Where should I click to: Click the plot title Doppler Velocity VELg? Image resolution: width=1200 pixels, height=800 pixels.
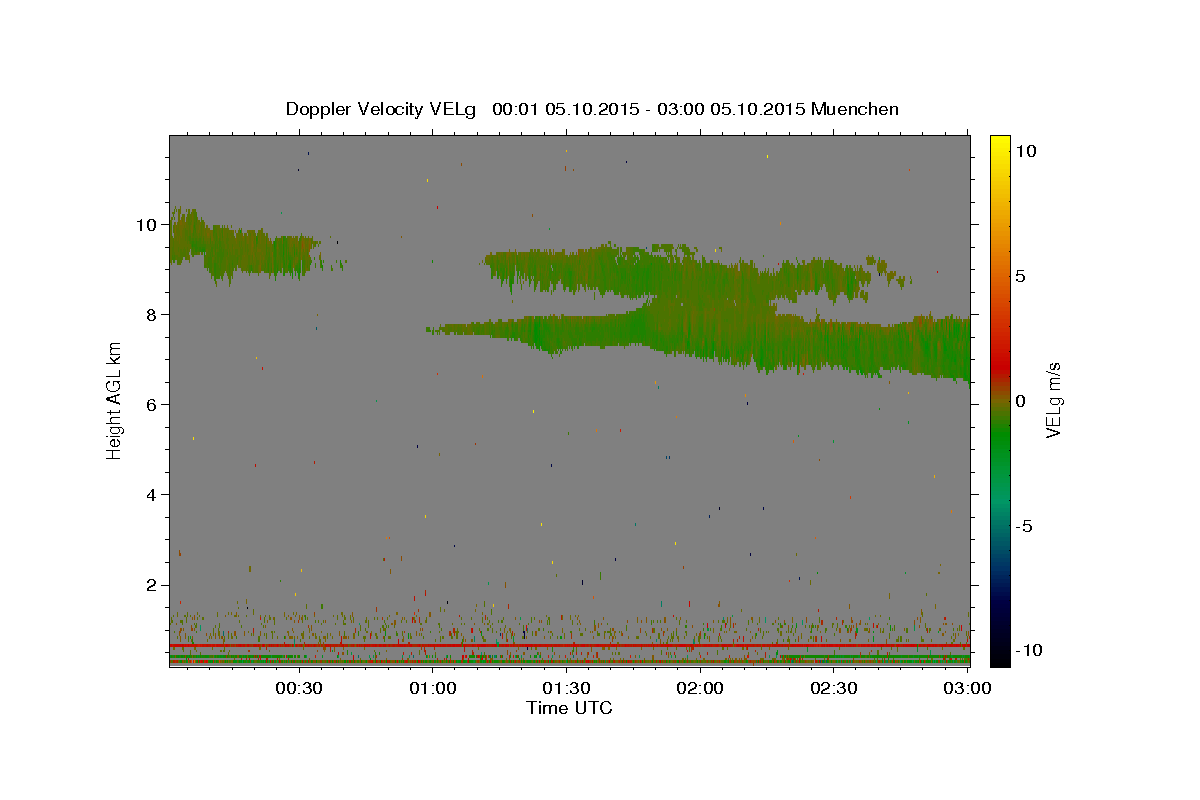tap(592, 109)
